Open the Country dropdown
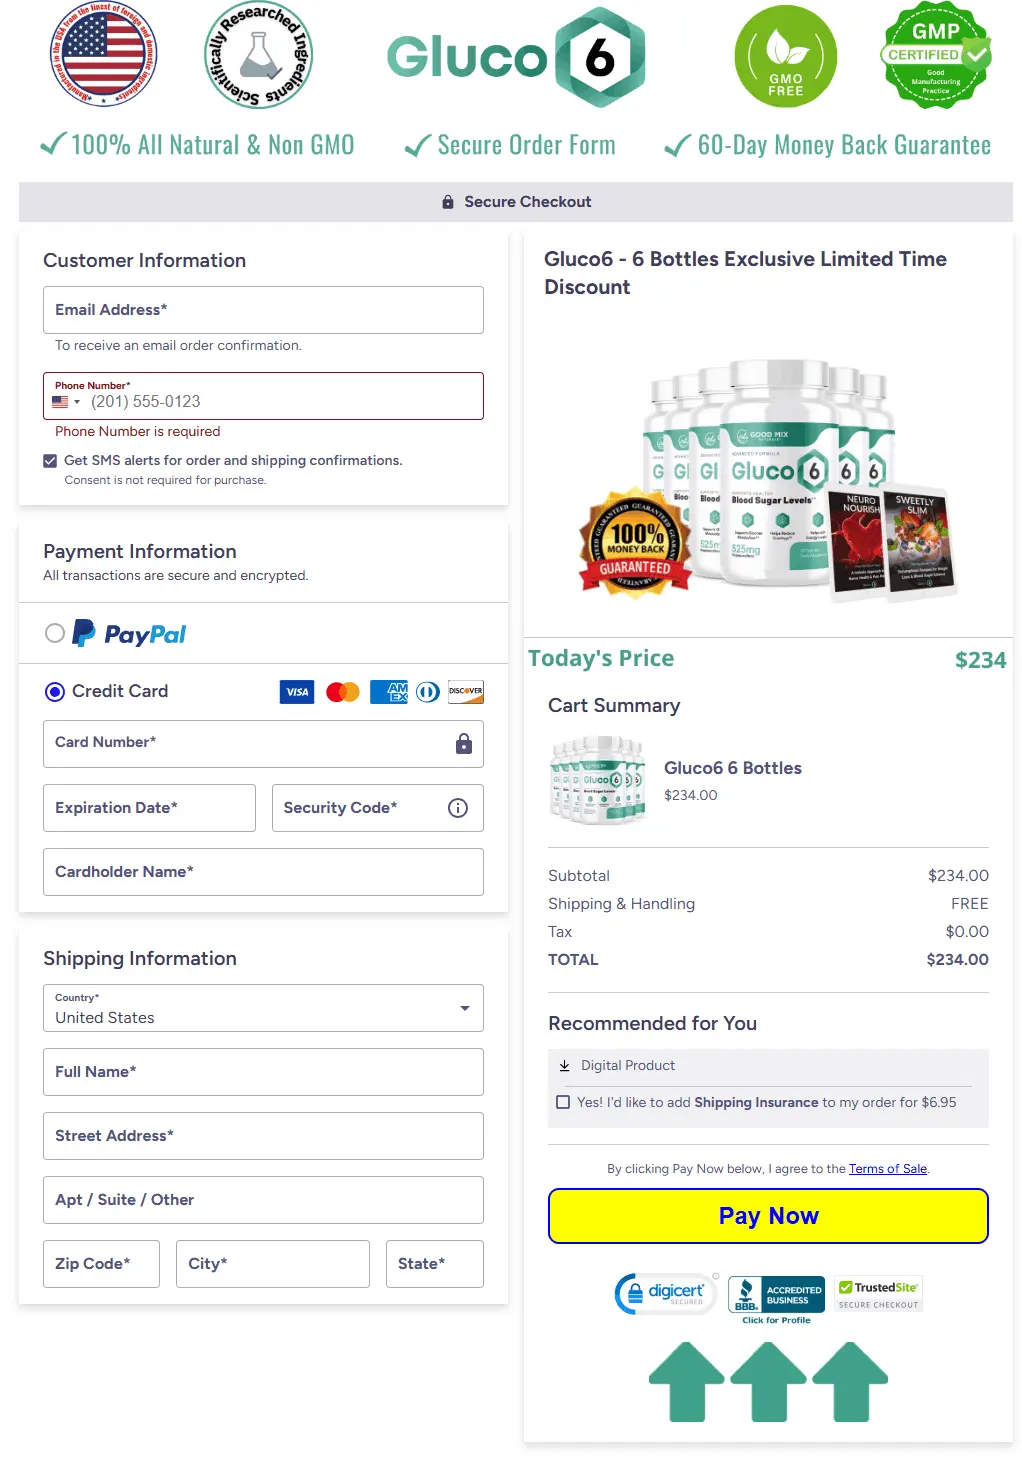Image resolution: width=1022 pixels, height=1459 pixels. [x=463, y=1008]
